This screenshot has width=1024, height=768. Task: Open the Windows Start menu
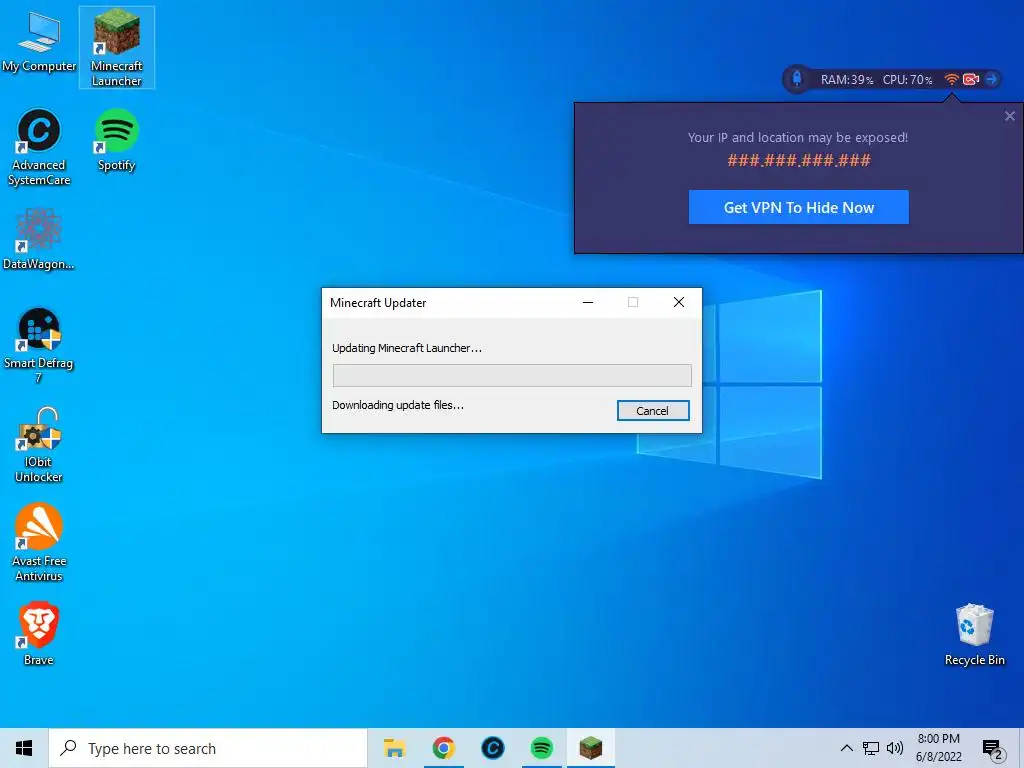24,748
